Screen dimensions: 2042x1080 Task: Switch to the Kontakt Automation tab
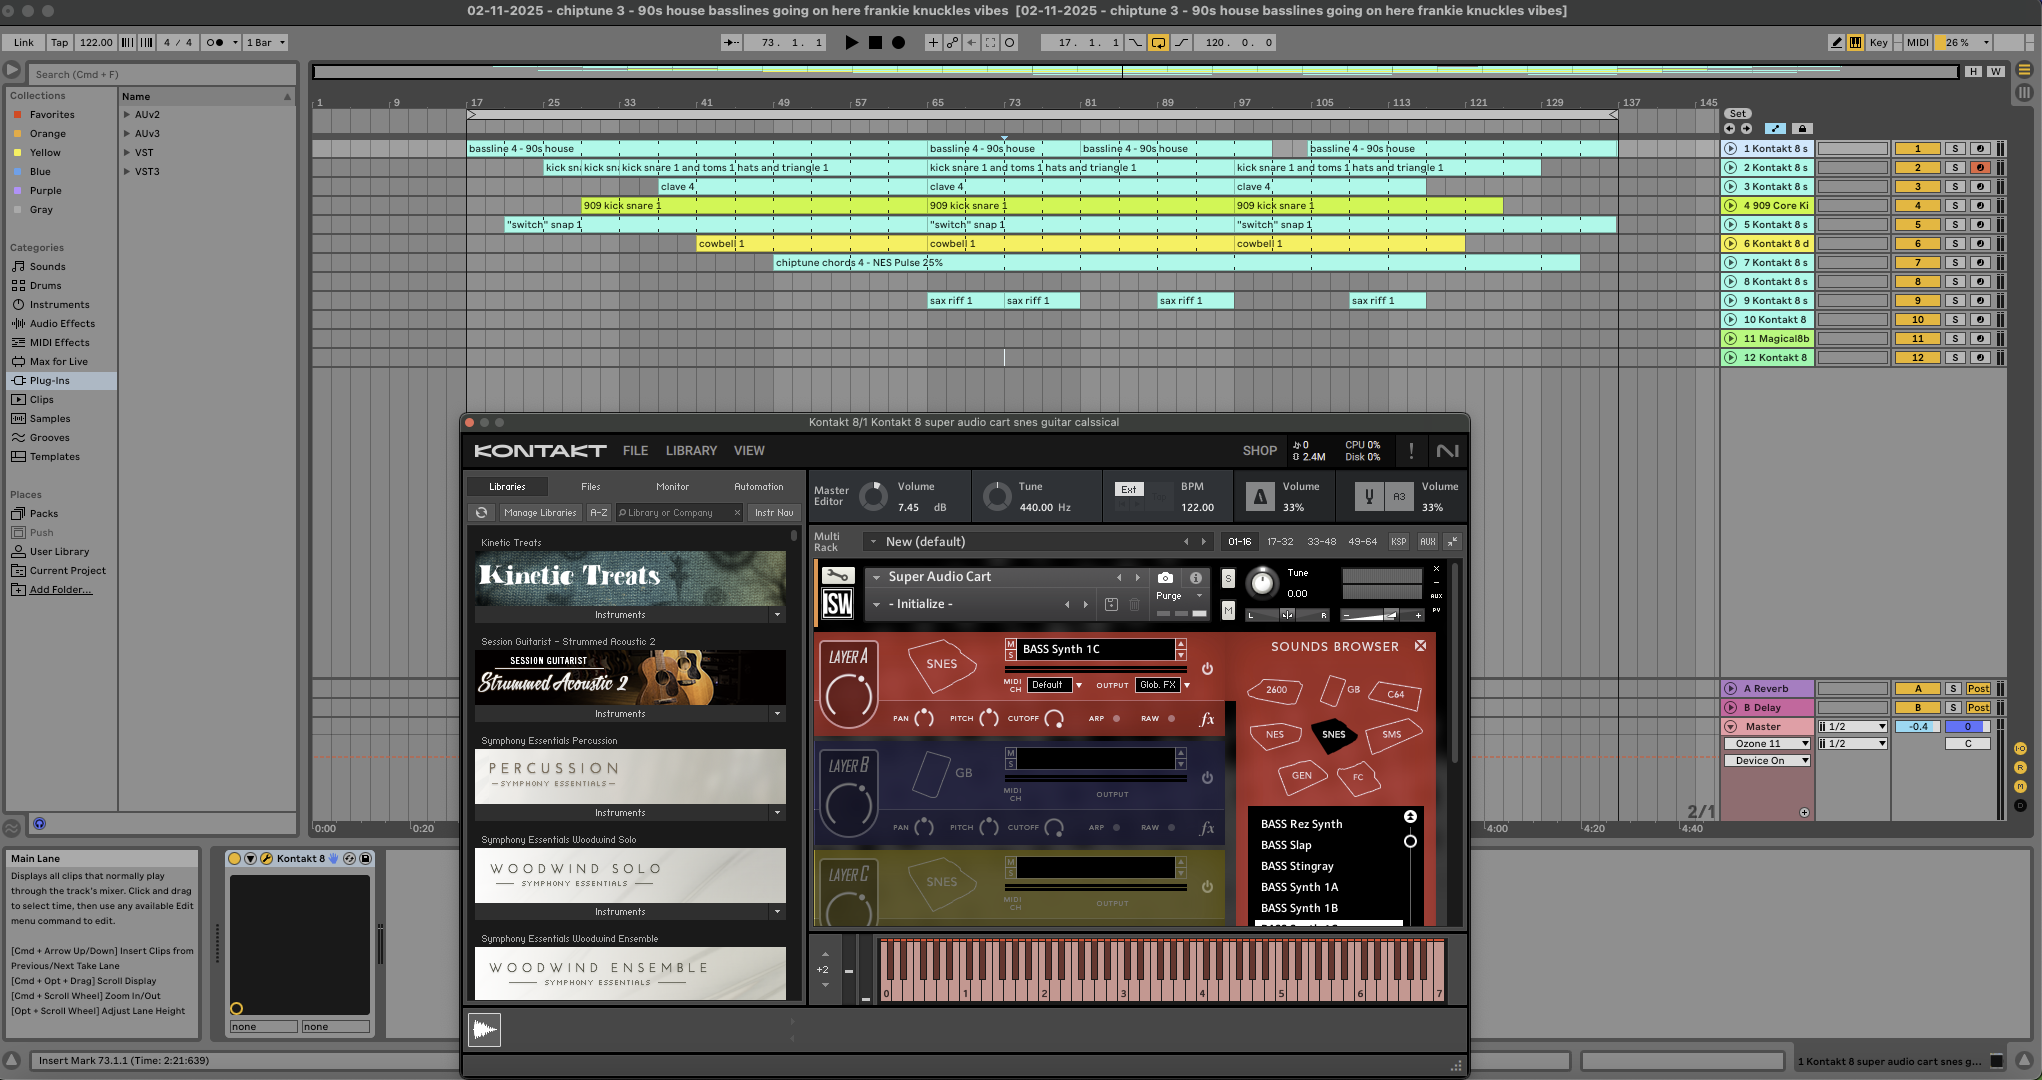759,486
